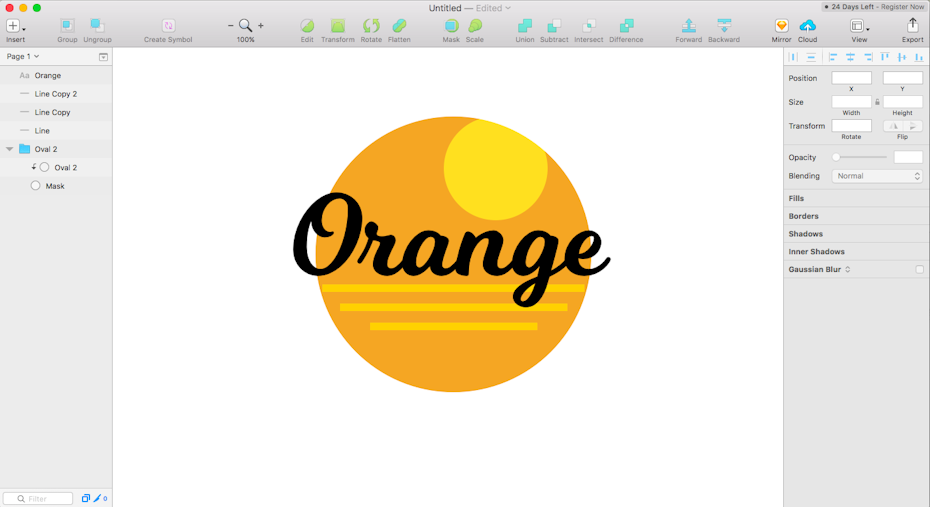
Task: Open the Page 1 dropdown
Action: [23, 57]
